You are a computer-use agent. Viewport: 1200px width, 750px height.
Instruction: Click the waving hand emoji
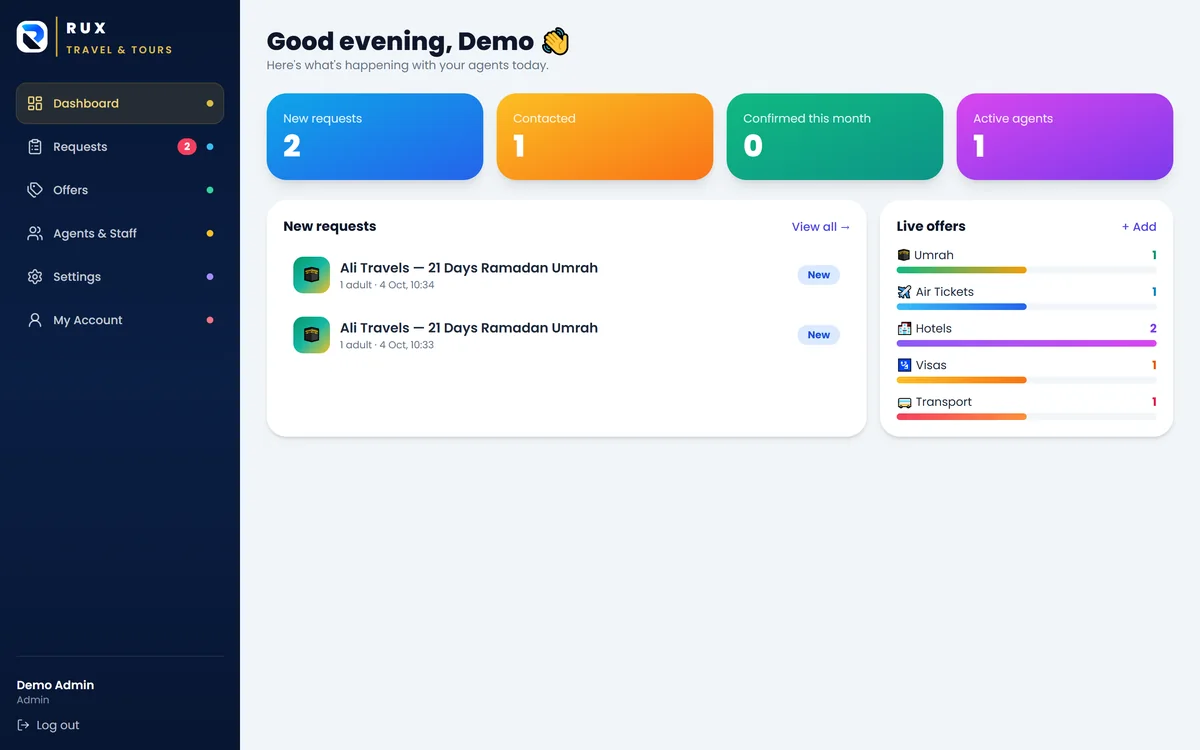pyautogui.click(x=555, y=41)
